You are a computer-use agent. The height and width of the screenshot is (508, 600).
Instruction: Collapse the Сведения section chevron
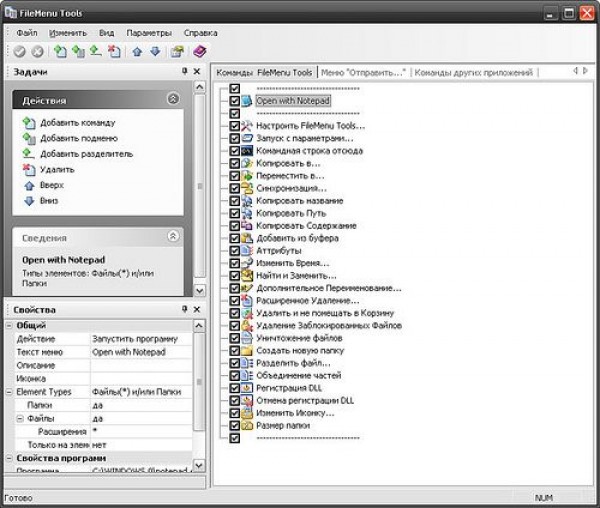pyautogui.click(x=173, y=237)
